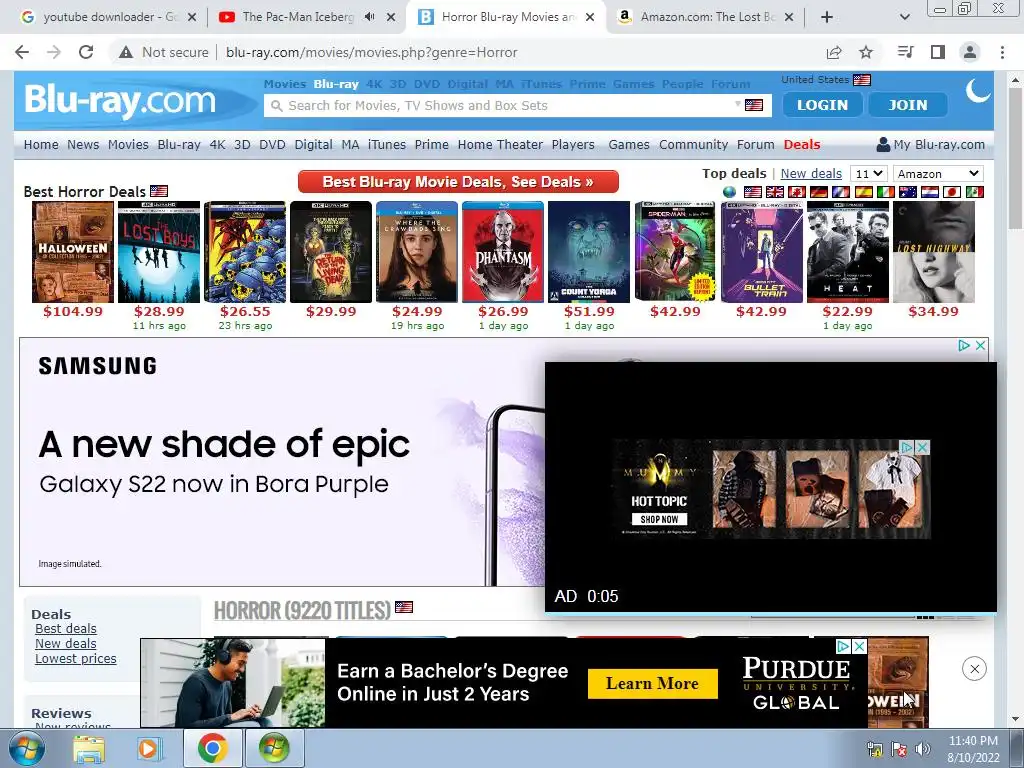Screen dimensions: 1024x768
Task: Open new browser tab
Action: click(x=827, y=17)
